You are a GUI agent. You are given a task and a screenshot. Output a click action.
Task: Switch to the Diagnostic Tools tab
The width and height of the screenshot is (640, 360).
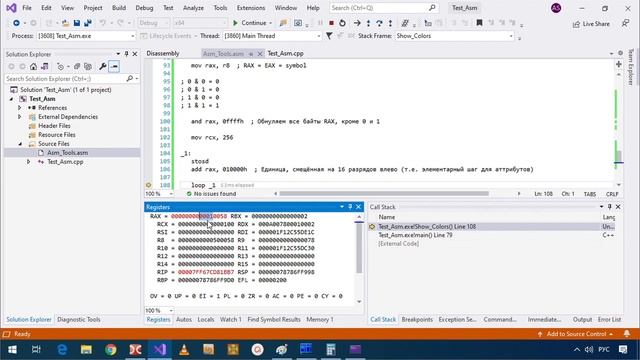point(78,320)
